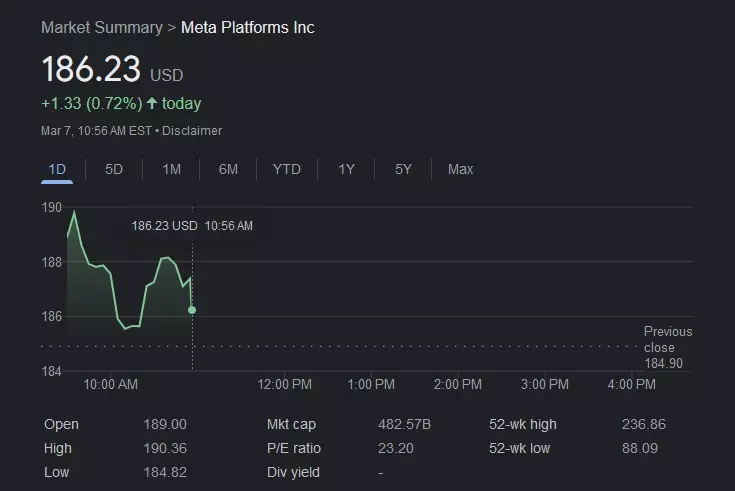Show the 1M price history
Image resolution: width=735 pixels, height=491 pixels.
171,169
